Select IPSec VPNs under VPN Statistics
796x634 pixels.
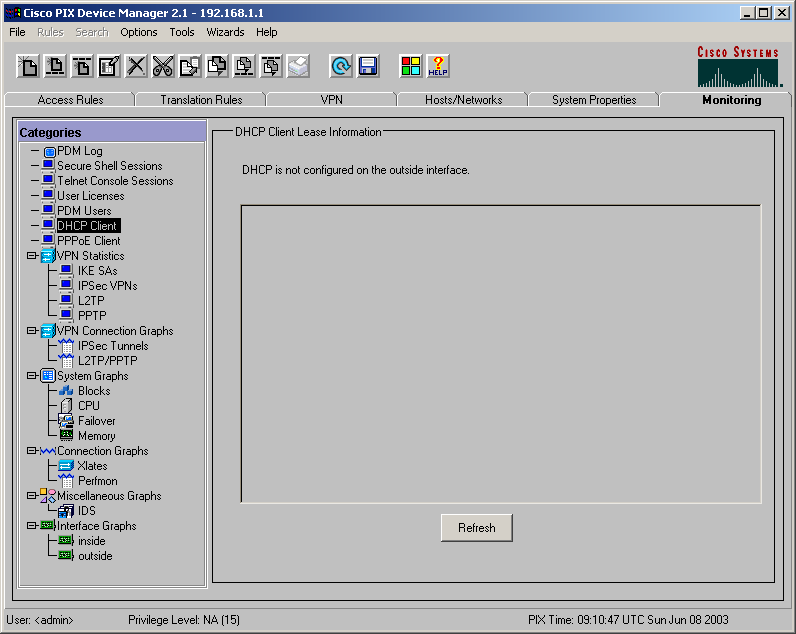coord(108,286)
